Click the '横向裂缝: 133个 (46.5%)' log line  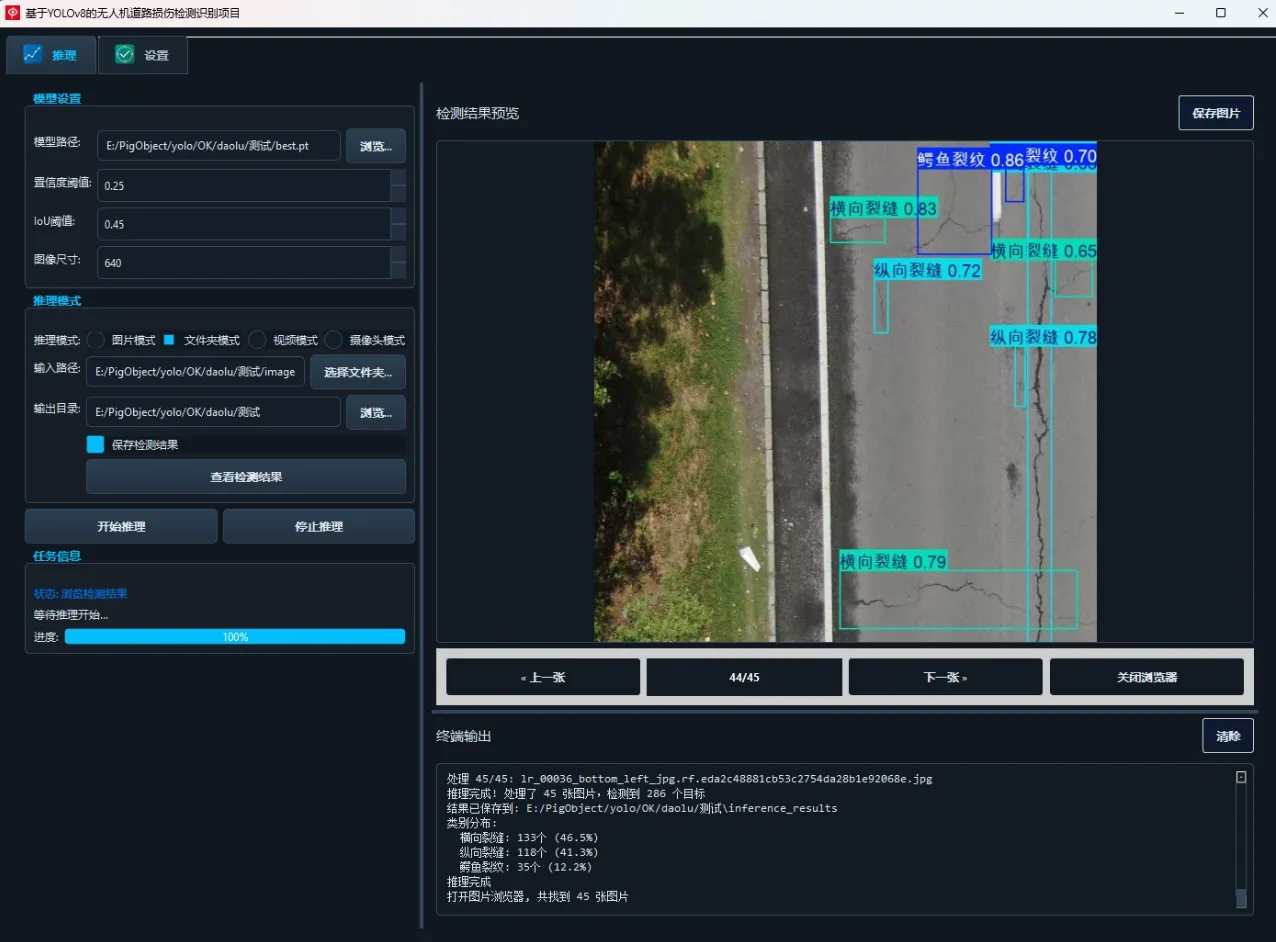click(528, 837)
